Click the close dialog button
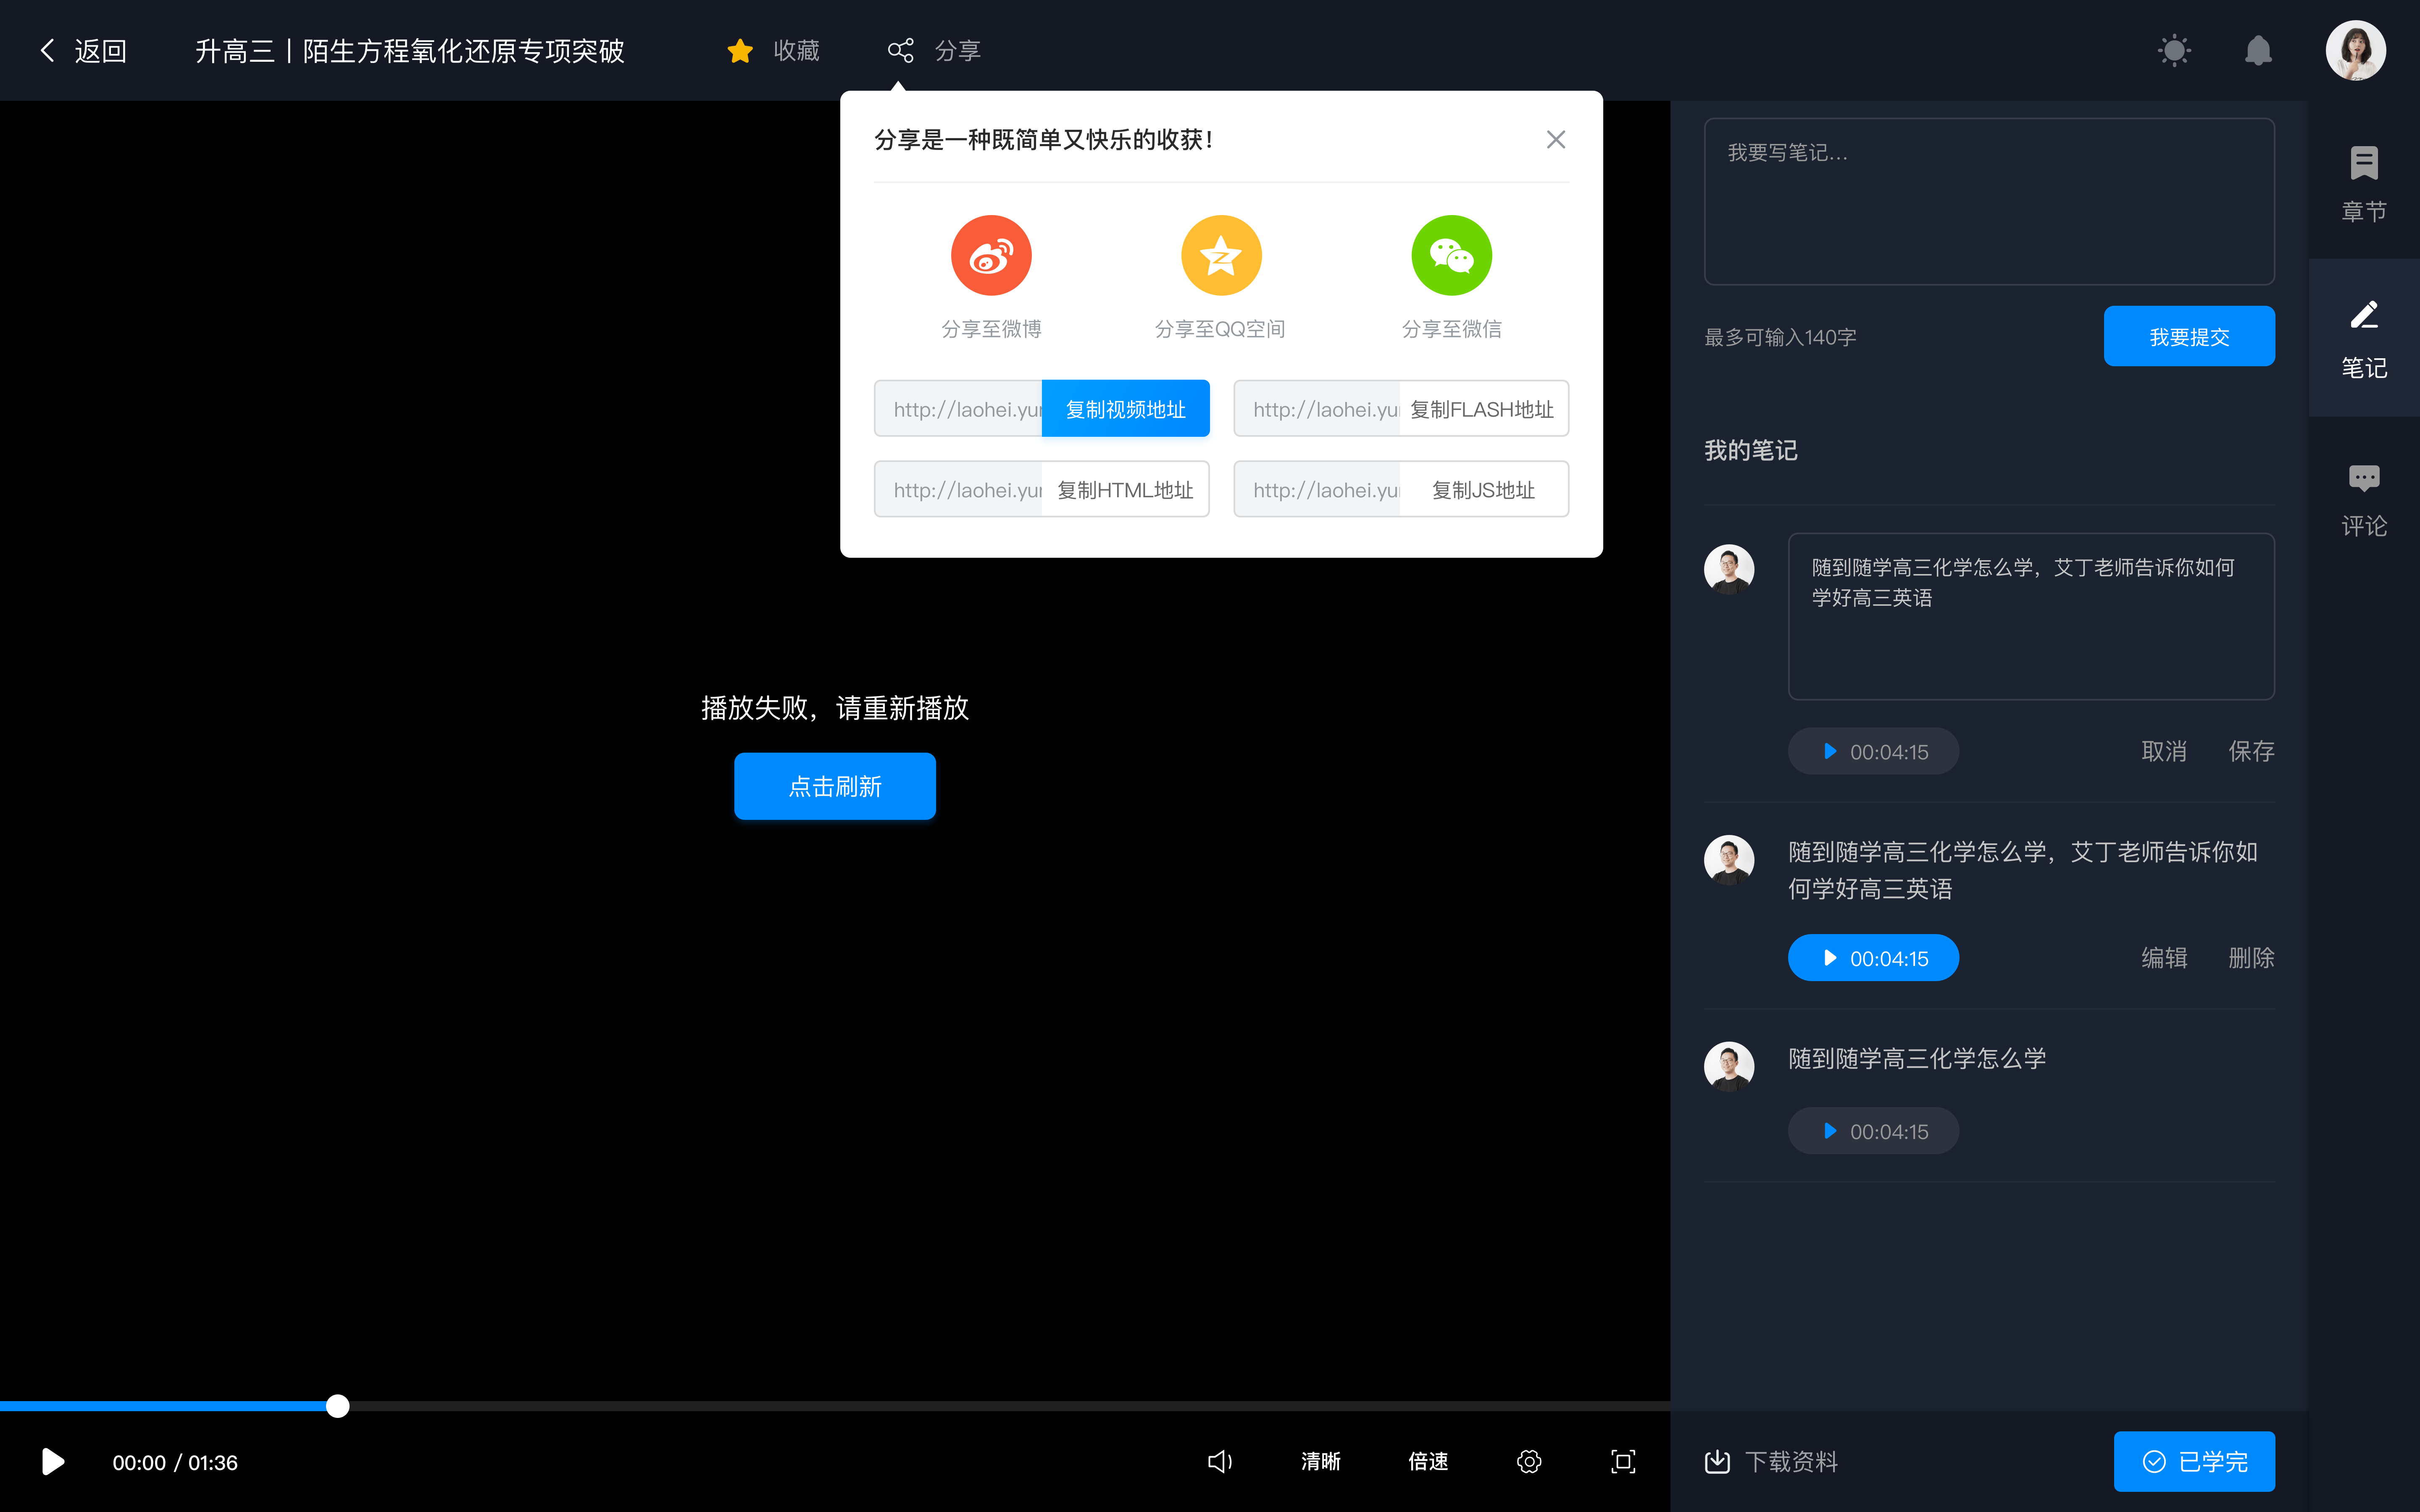Image resolution: width=2420 pixels, height=1512 pixels. [1556, 139]
